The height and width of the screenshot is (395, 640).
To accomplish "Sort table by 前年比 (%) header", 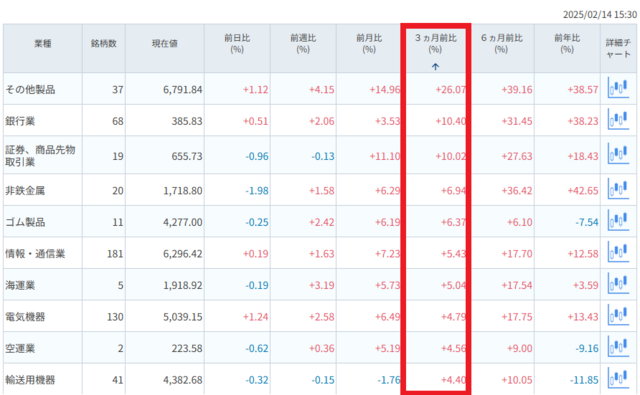I will point(567,44).
